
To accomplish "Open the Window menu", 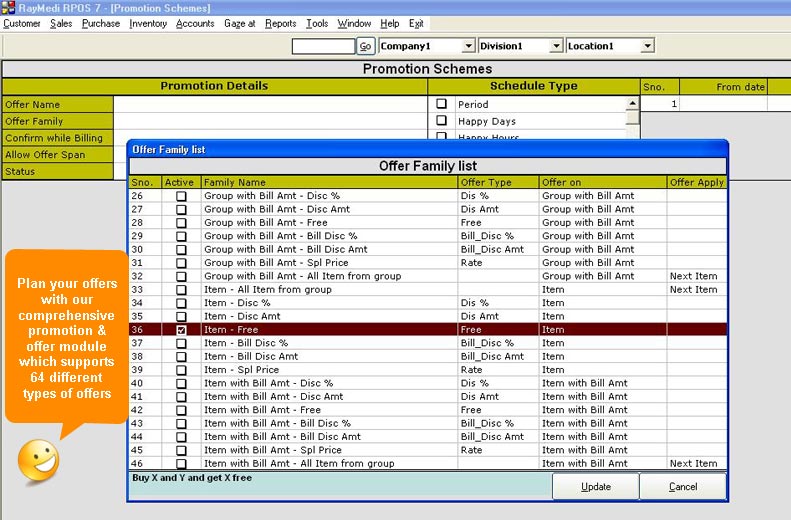I will pyautogui.click(x=354, y=23).
